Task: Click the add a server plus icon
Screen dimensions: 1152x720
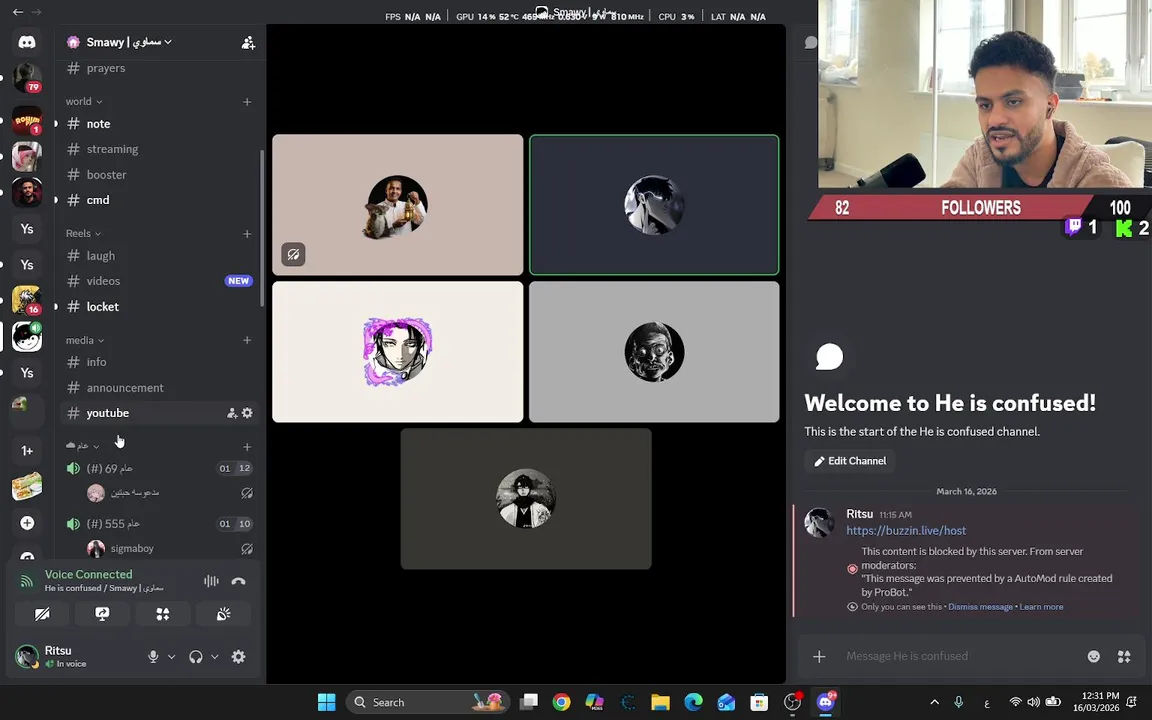Action: [26, 522]
